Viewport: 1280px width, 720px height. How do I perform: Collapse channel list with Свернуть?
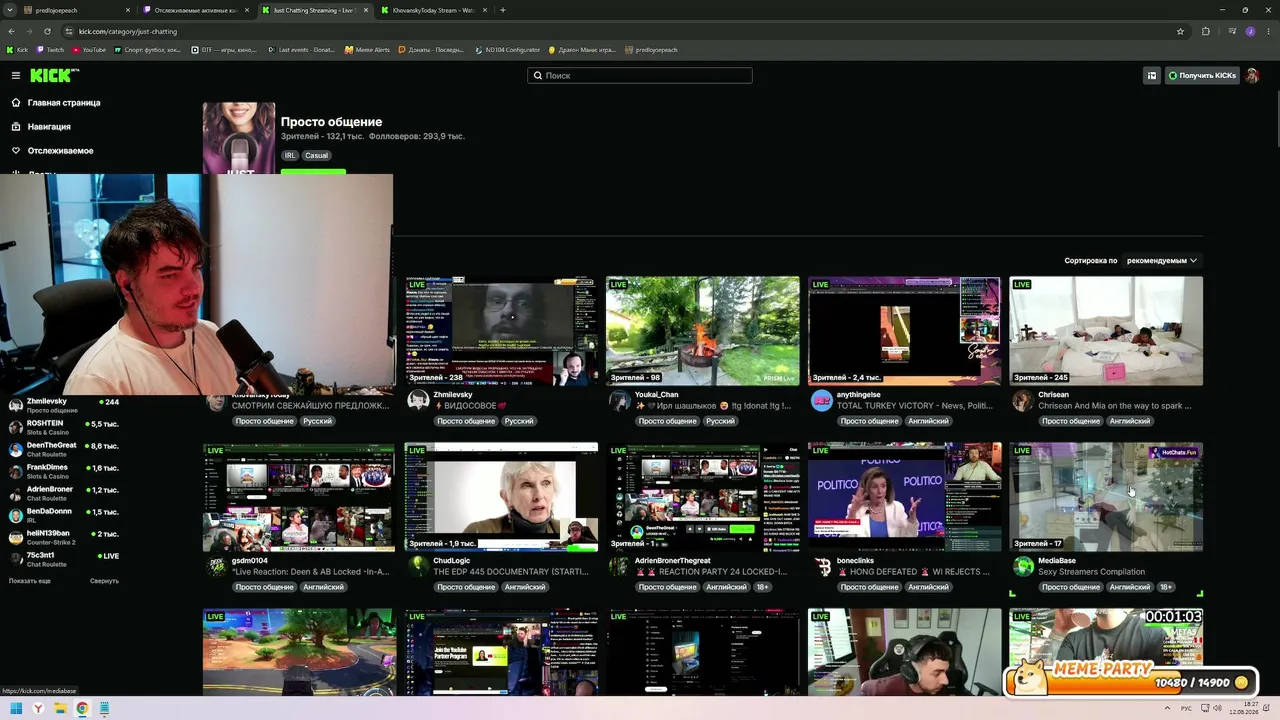104,581
